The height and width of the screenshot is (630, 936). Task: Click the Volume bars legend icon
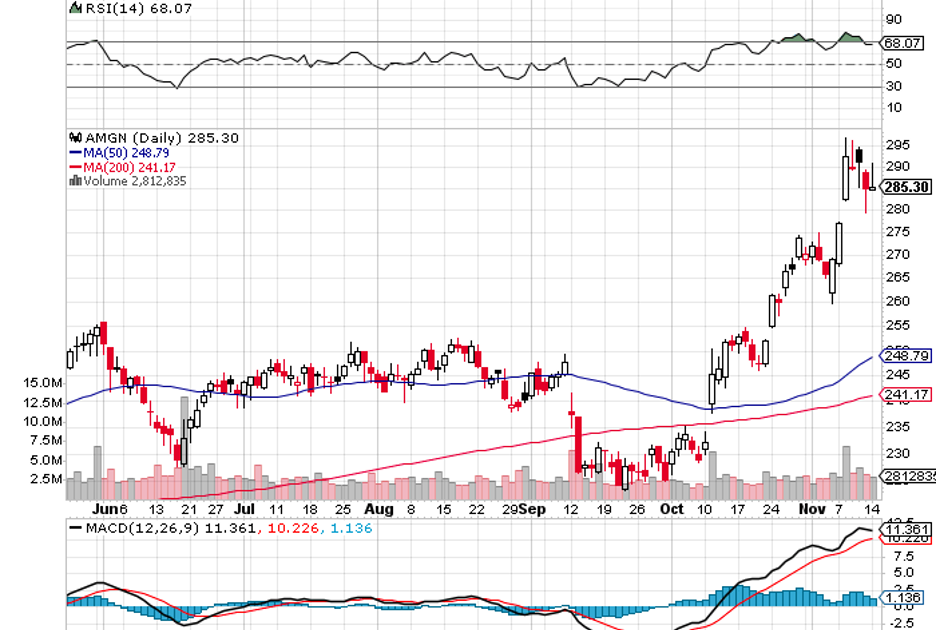click(x=73, y=181)
